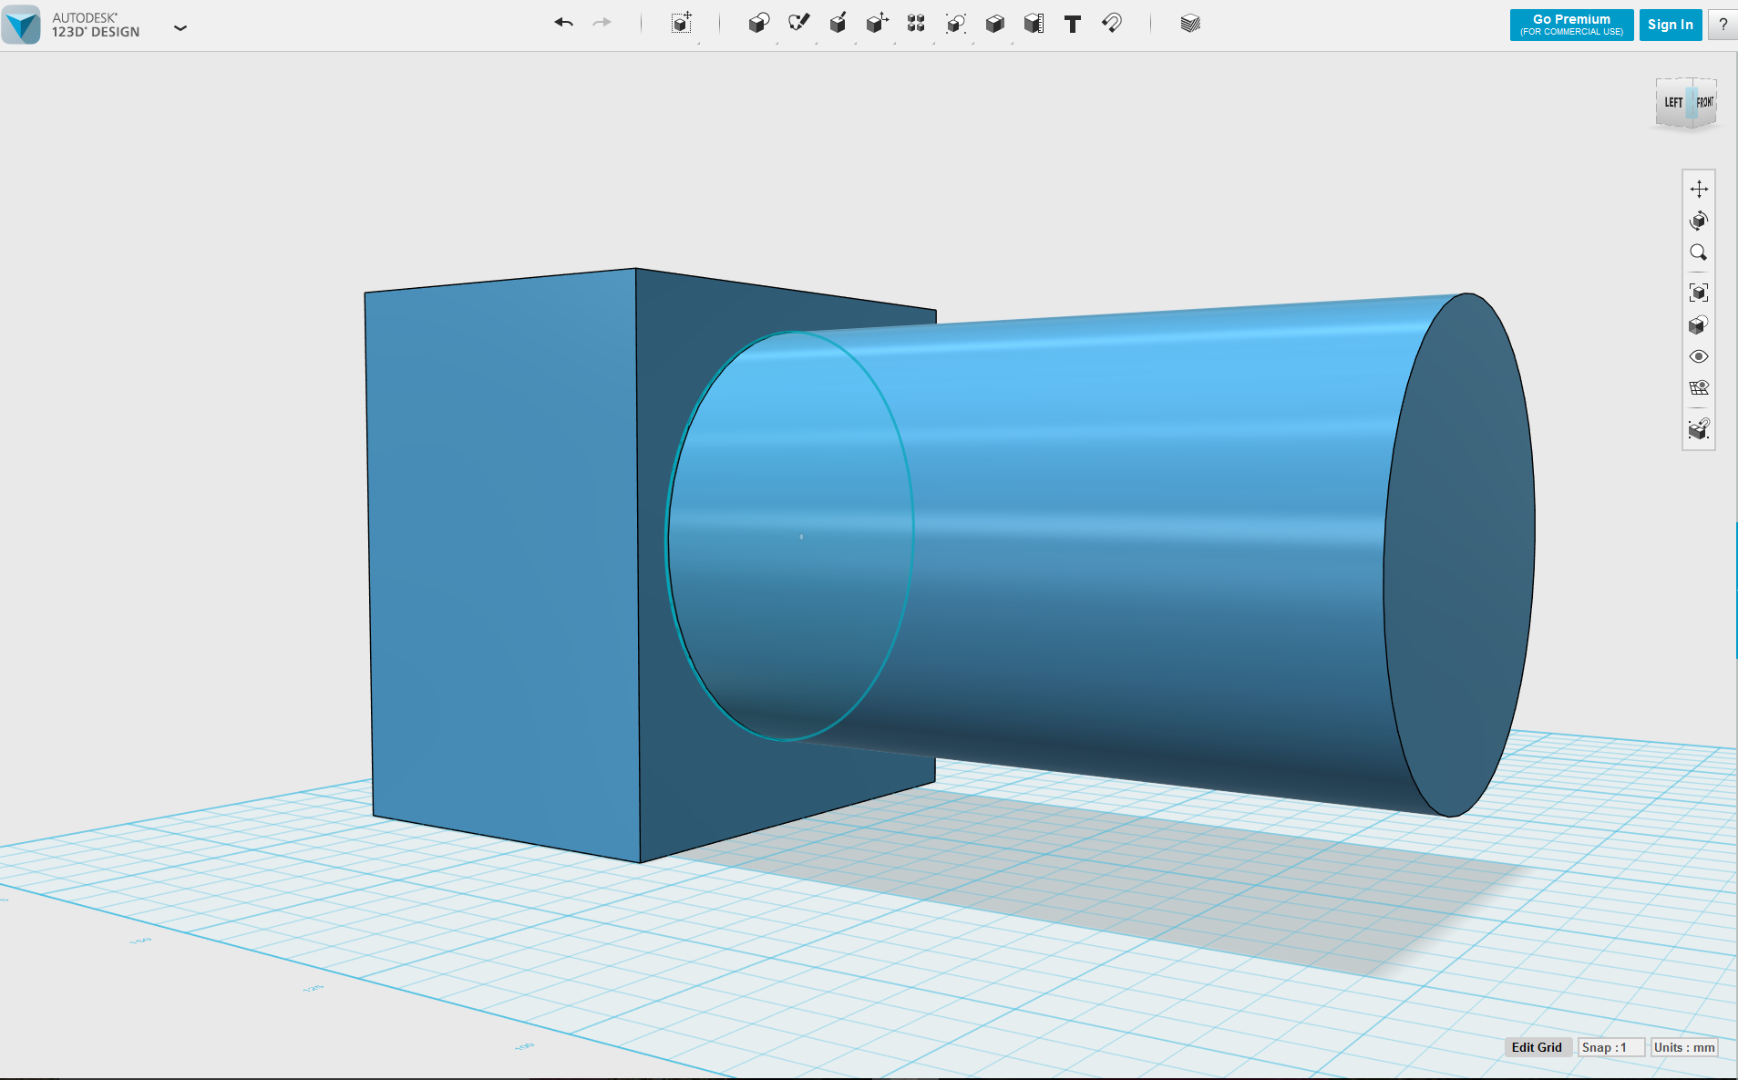
Task: Activate the Orbit navigation tool
Action: pyautogui.click(x=1698, y=221)
